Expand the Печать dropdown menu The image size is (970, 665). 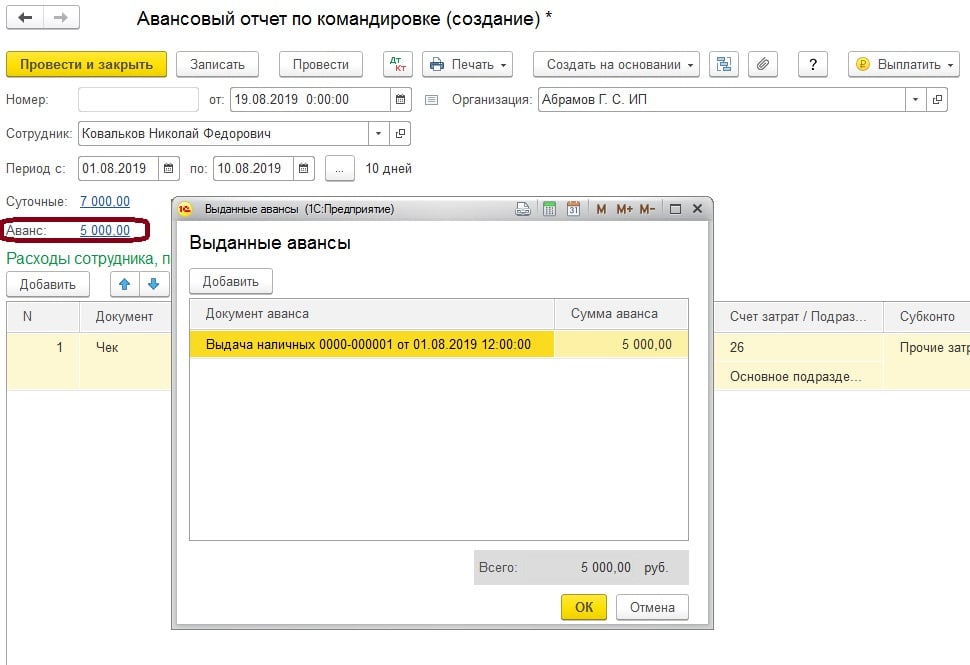(467, 64)
